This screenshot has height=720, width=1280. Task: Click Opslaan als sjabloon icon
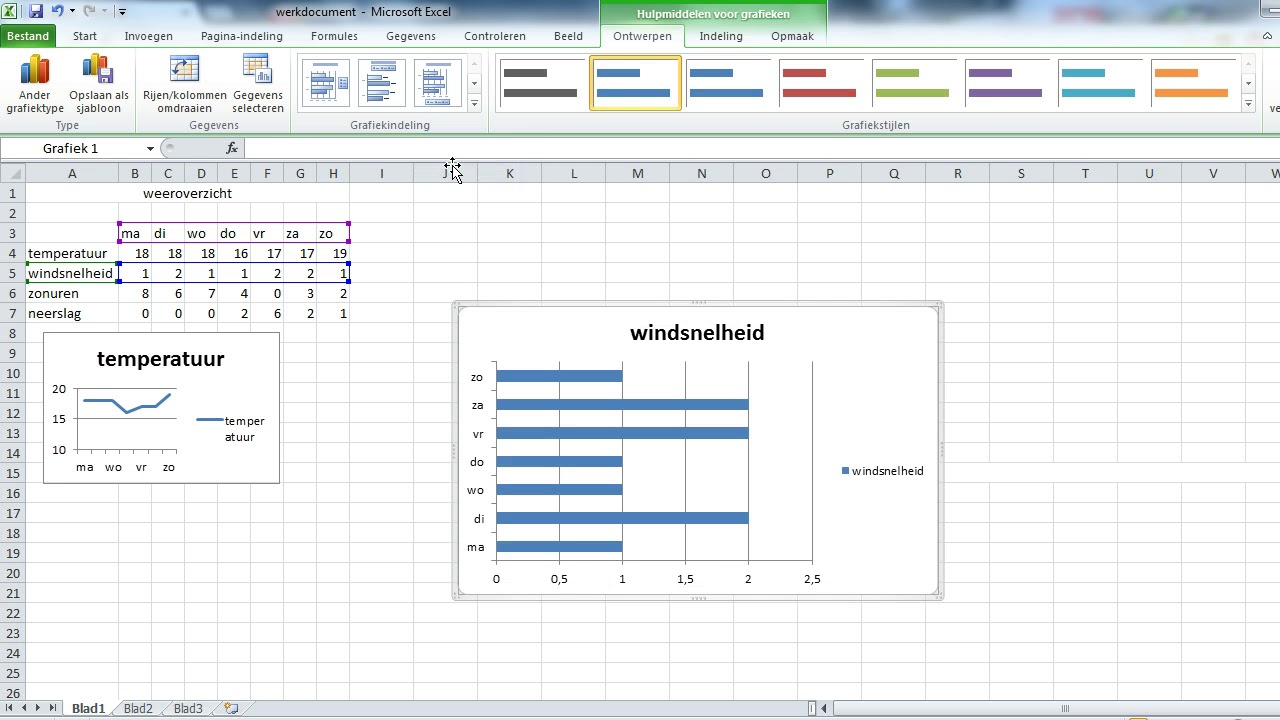[x=98, y=84]
